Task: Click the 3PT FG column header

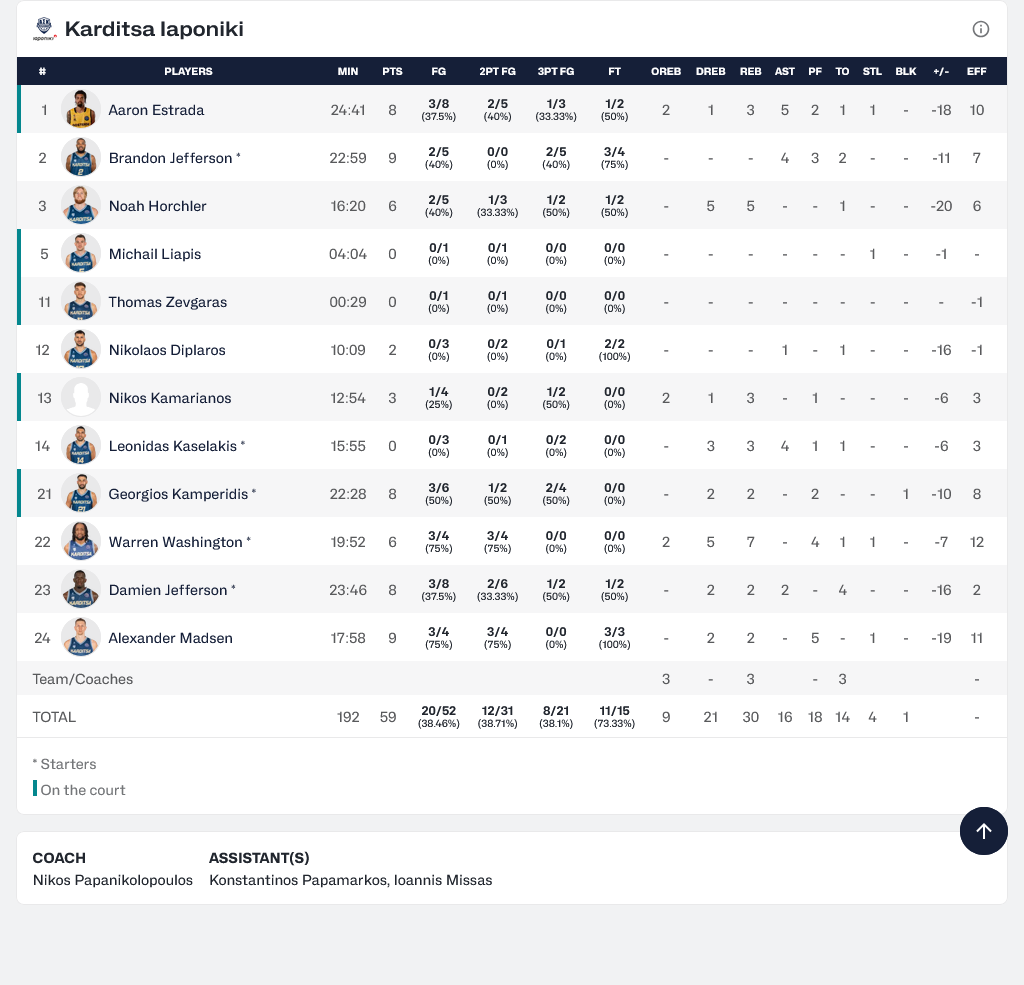Action: pos(556,71)
